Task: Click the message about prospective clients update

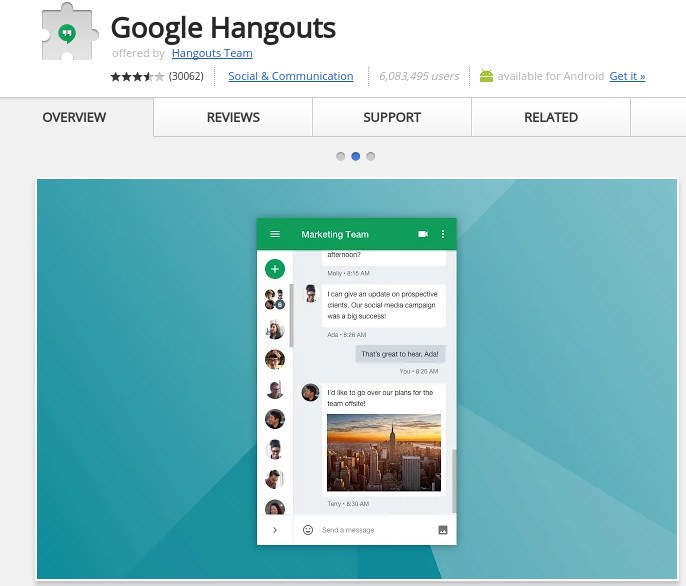Action: (384, 305)
